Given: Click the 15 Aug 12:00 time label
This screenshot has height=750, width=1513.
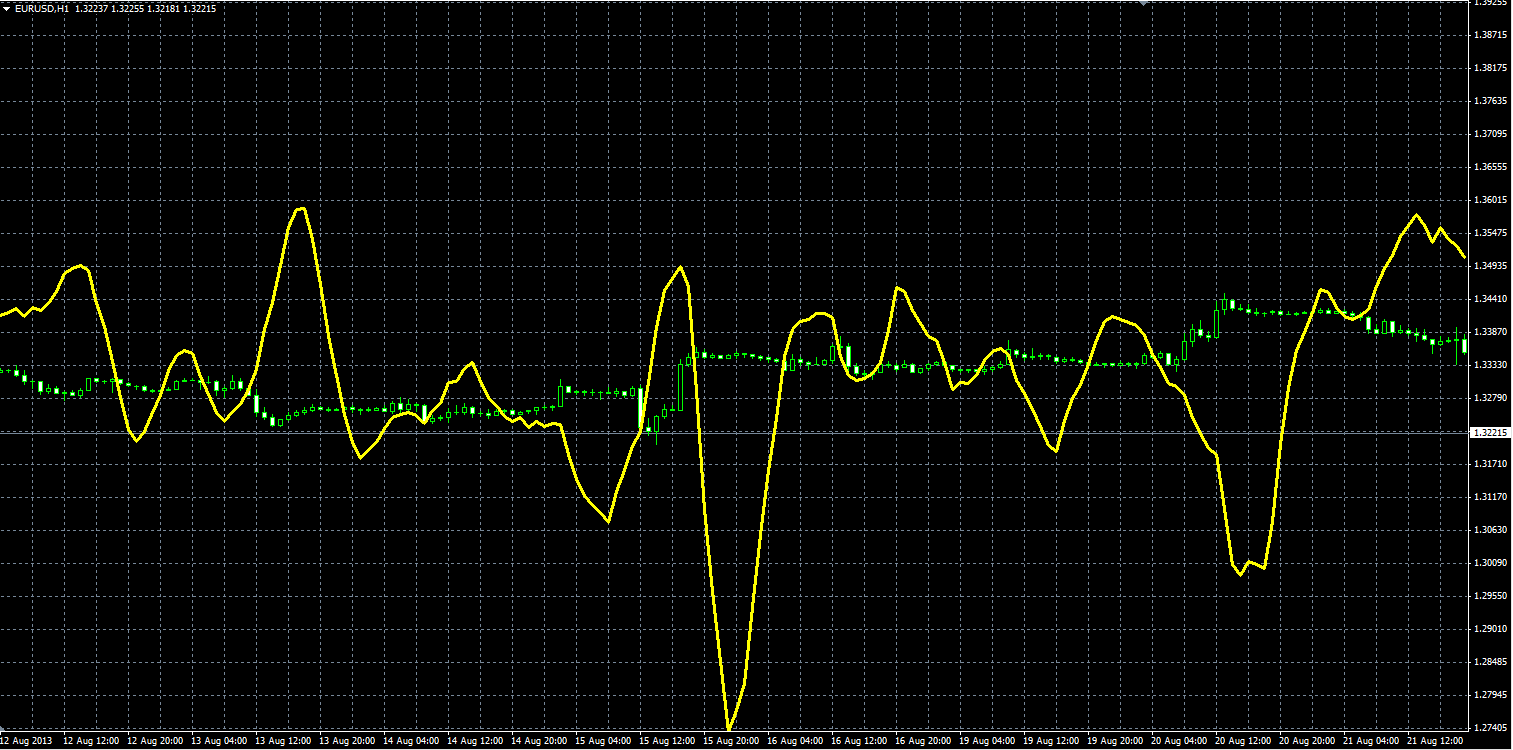Looking at the screenshot, I should (x=667, y=741).
